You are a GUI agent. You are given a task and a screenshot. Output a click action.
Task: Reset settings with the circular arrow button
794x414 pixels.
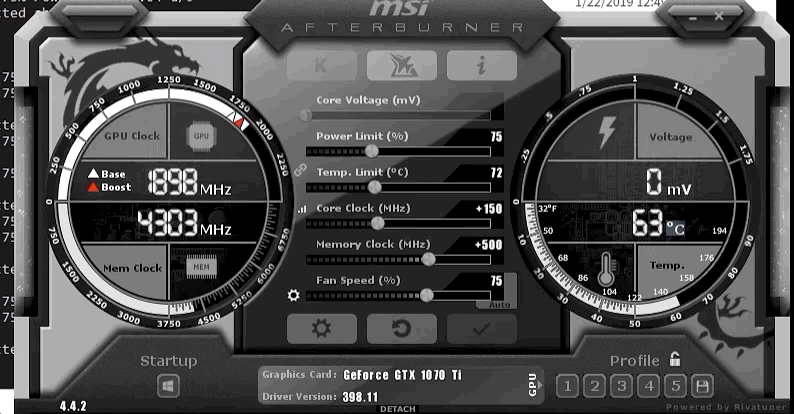402,328
